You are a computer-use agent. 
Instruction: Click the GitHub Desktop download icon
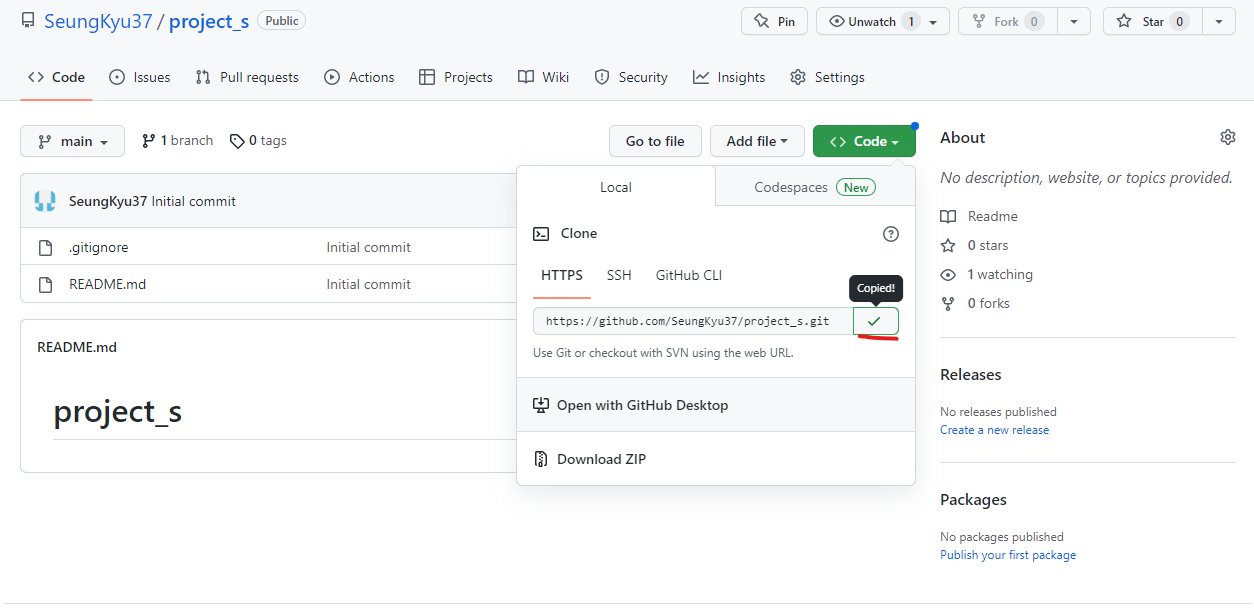541,405
